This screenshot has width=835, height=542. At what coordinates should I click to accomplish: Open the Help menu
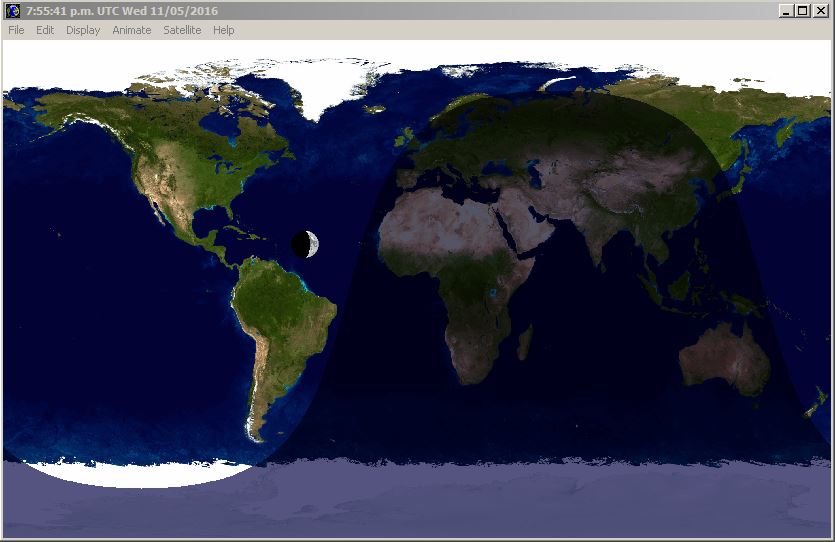tap(224, 30)
